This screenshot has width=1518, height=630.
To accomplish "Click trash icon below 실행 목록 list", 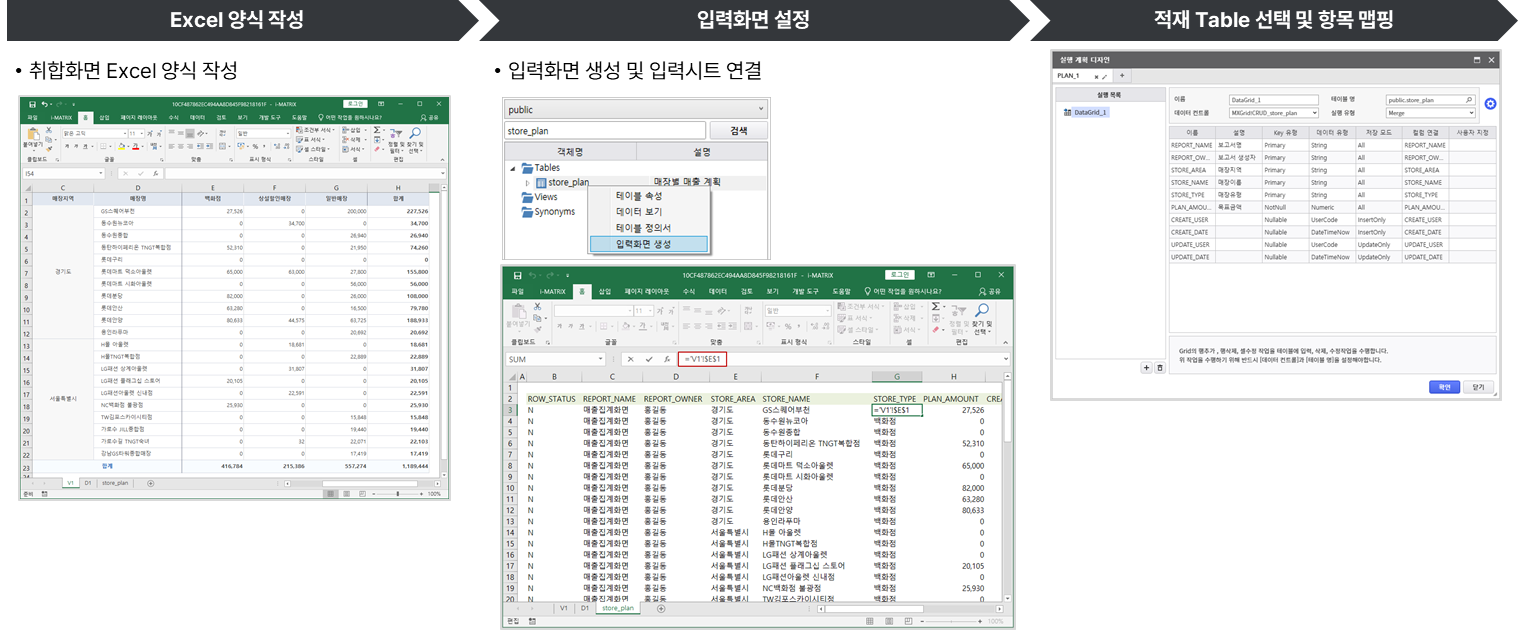I will point(1160,367).
